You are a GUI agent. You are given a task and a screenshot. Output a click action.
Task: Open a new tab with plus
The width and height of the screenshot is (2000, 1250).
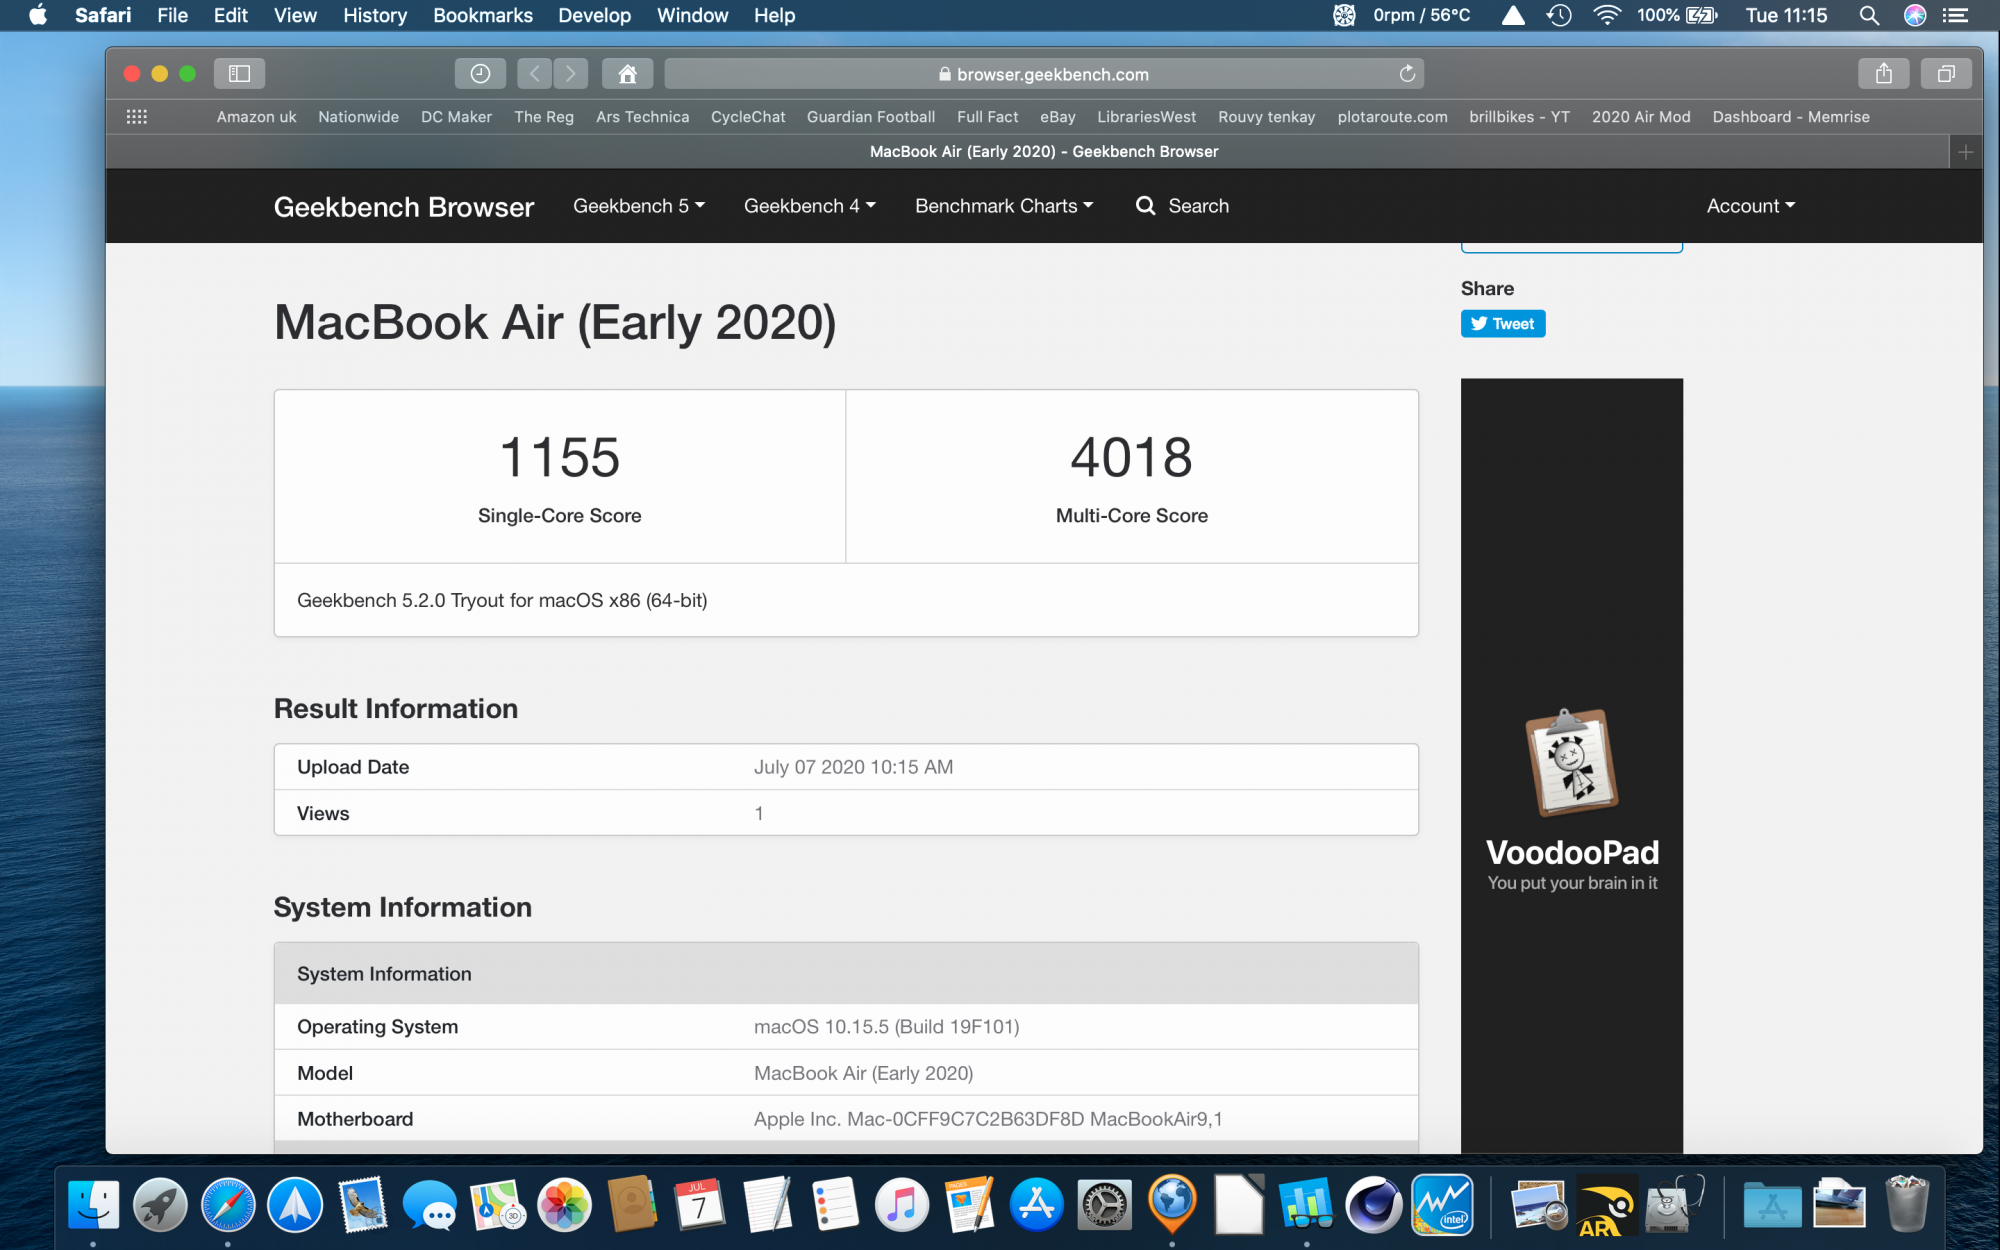(x=1965, y=152)
